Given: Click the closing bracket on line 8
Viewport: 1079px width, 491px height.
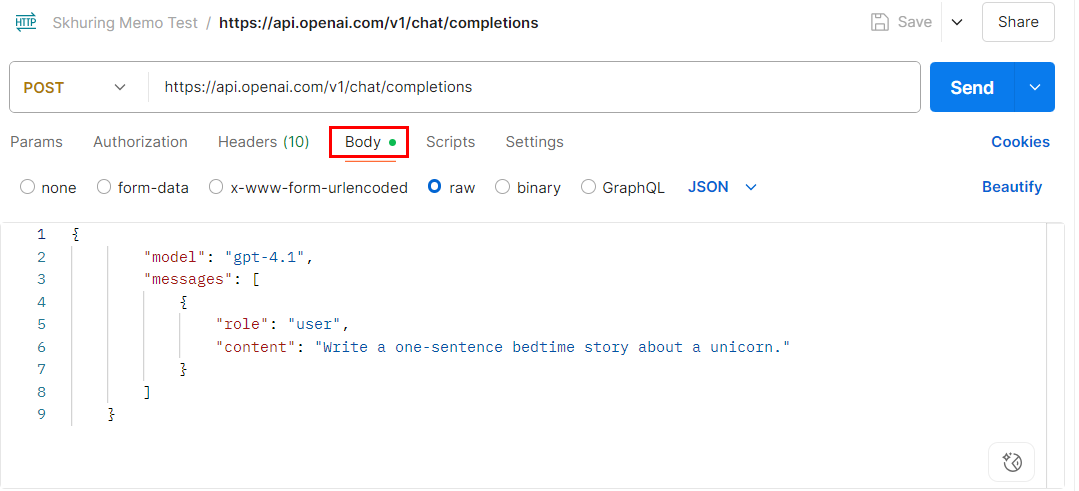Looking at the screenshot, I should pos(147,392).
